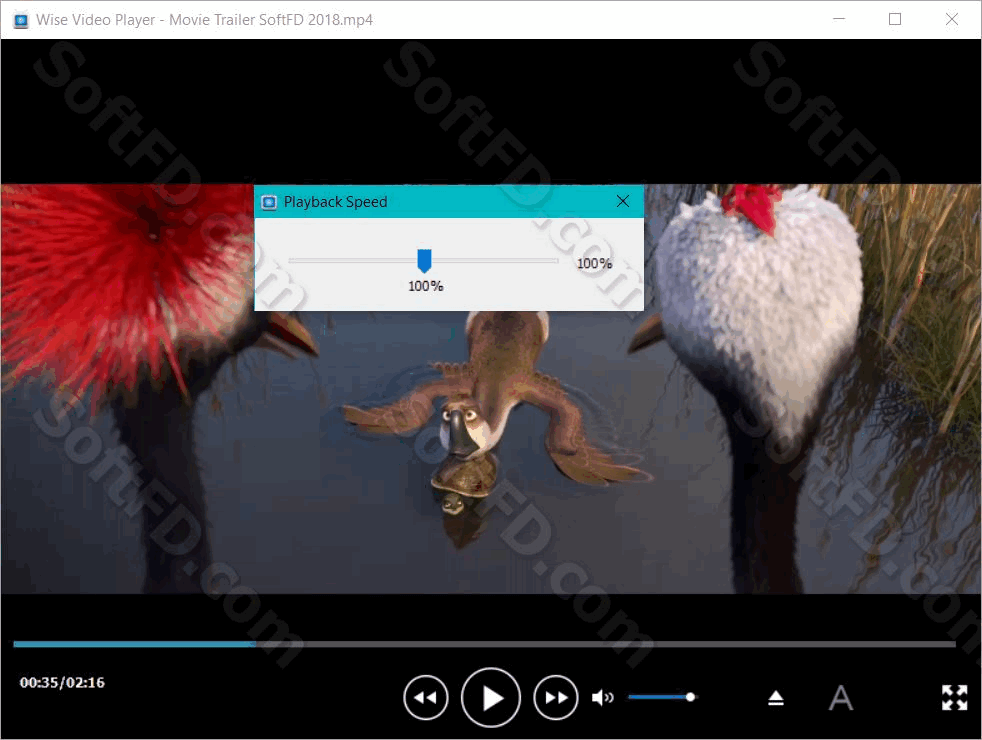Image resolution: width=982 pixels, height=740 pixels.
Task: Click the 100% value under slider thumb
Action: [426, 286]
